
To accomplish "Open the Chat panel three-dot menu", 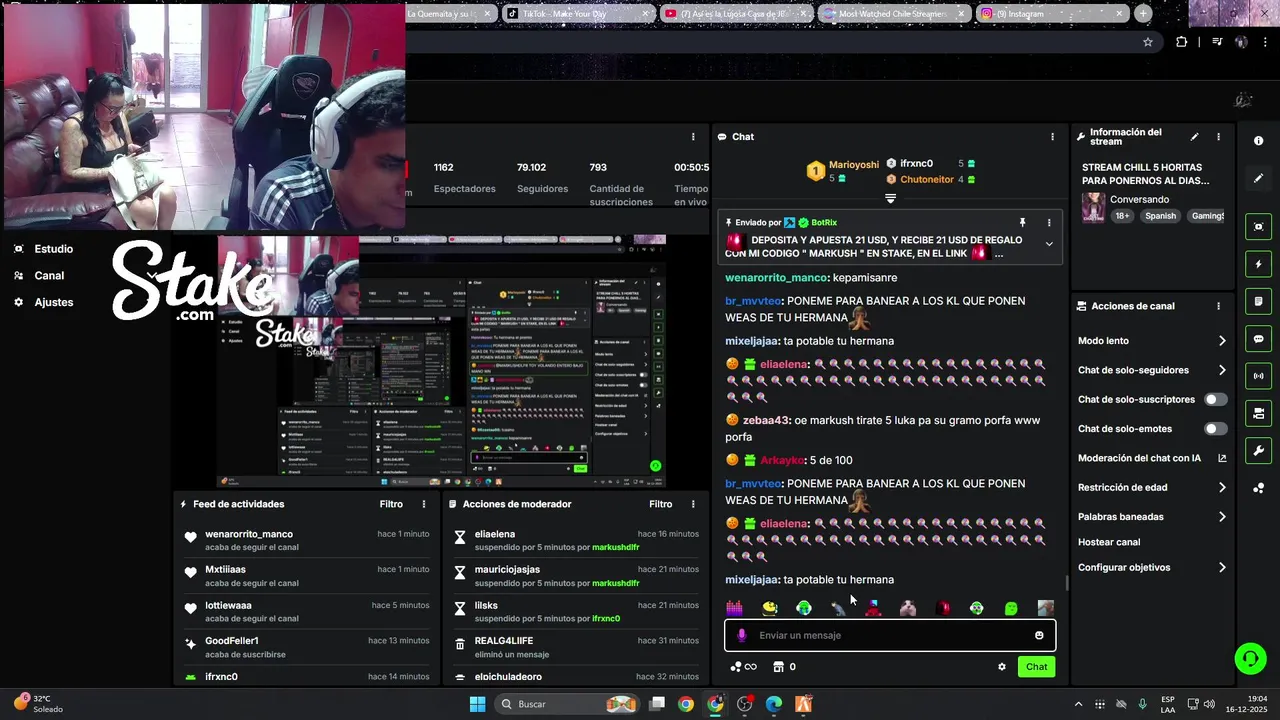I will (x=1051, y=137).
